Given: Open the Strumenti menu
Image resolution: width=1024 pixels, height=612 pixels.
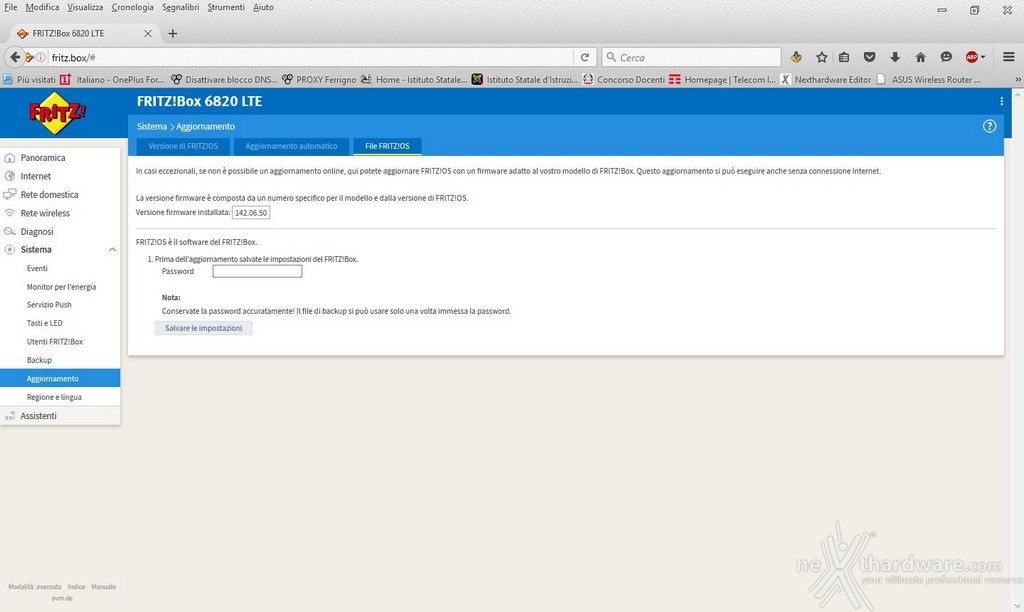Looking at the screenshot, I should 226,7.
